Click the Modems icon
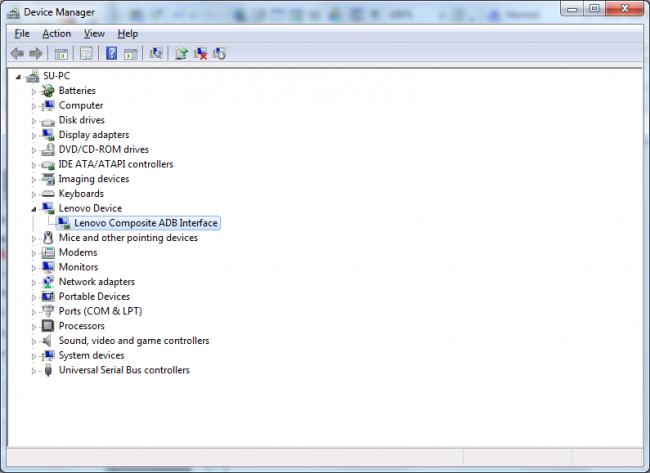Screen dimensions: 650x473 (x=48, y=252)
